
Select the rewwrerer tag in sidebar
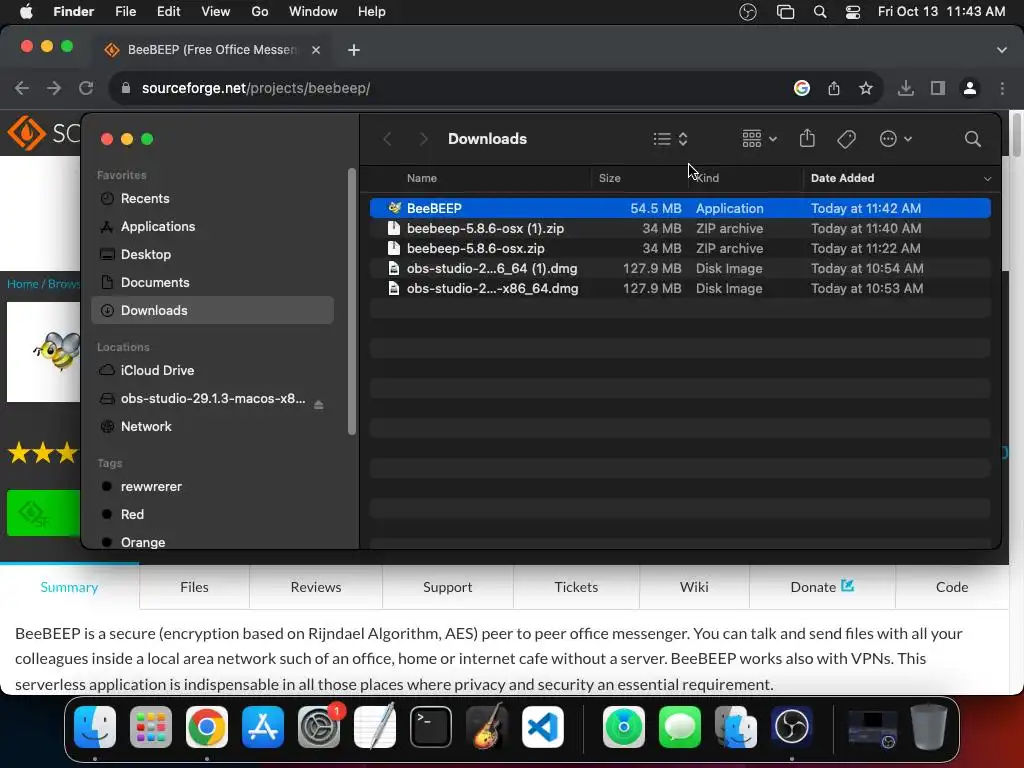click(212, 487)
